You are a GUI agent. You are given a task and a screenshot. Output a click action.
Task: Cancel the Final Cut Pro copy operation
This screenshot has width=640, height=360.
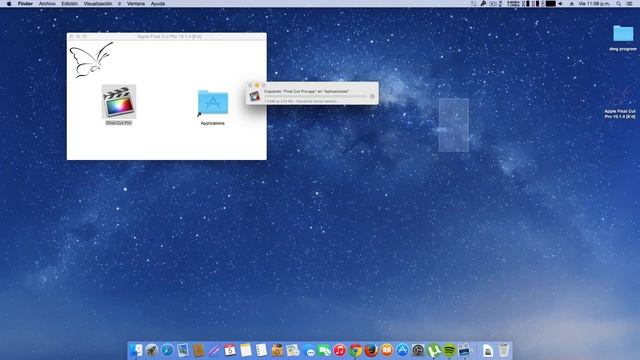tap(372, 96)
